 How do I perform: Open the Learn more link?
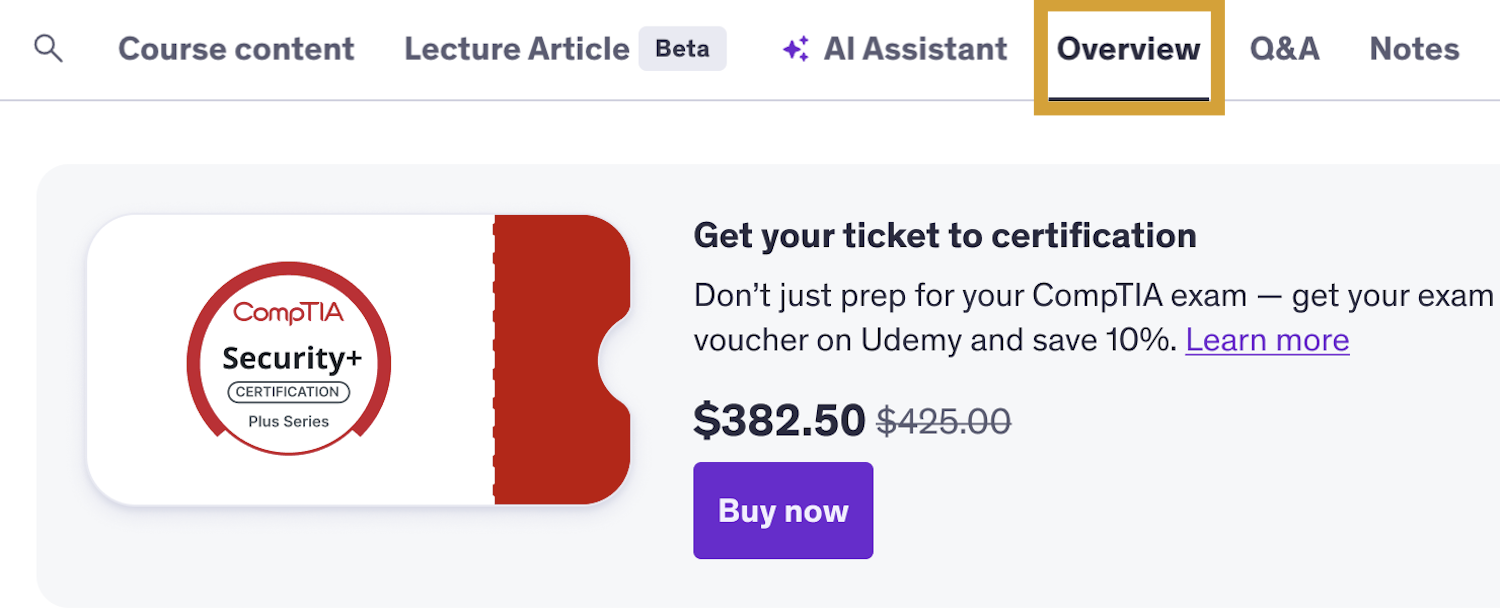1266,340
